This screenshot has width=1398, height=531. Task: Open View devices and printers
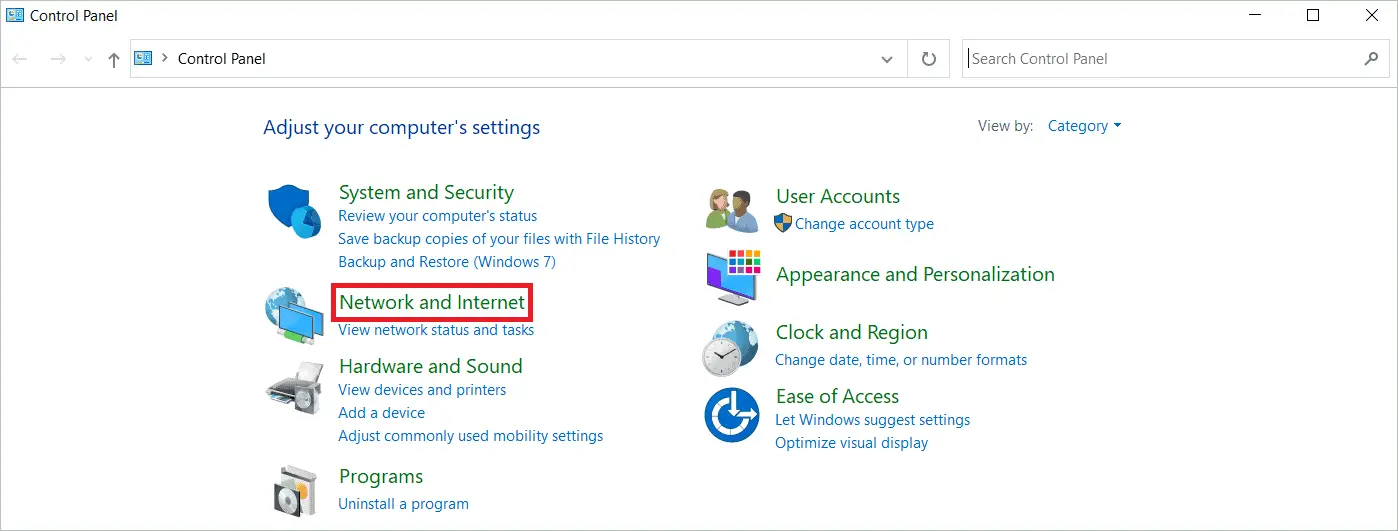pyautogui.click(x=422, y=390)
